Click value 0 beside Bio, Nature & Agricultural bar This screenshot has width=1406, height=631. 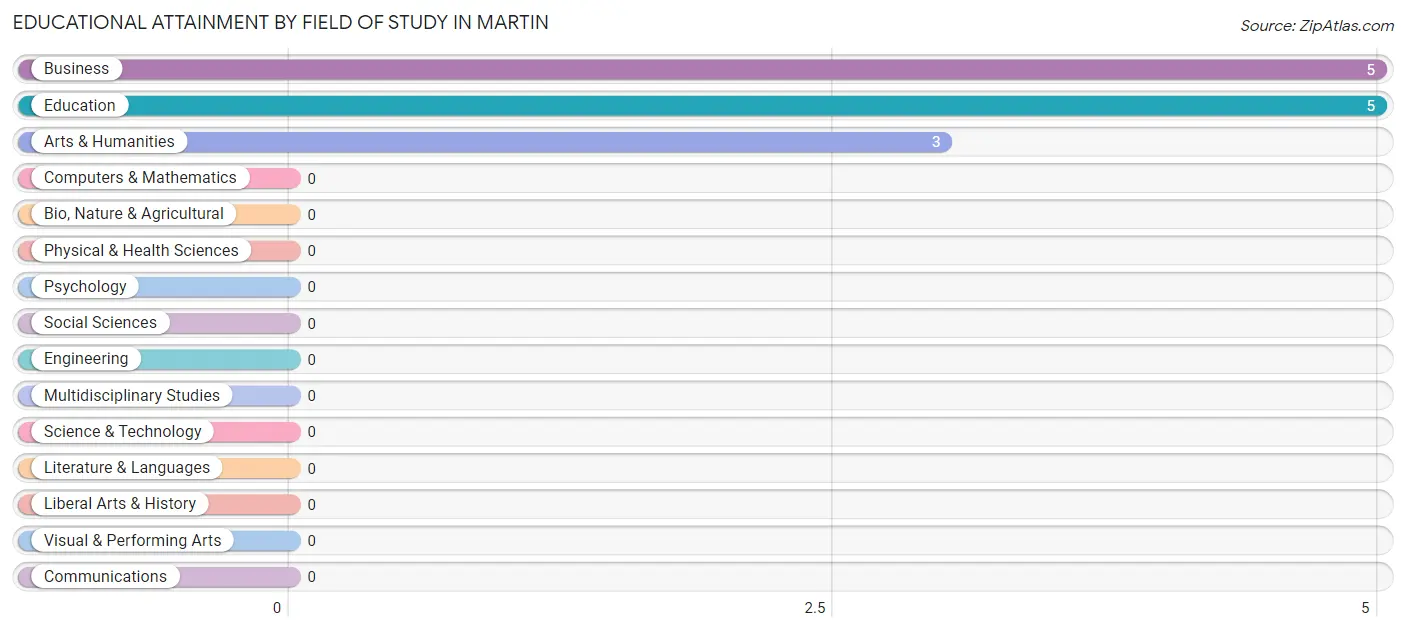(312, 215)
